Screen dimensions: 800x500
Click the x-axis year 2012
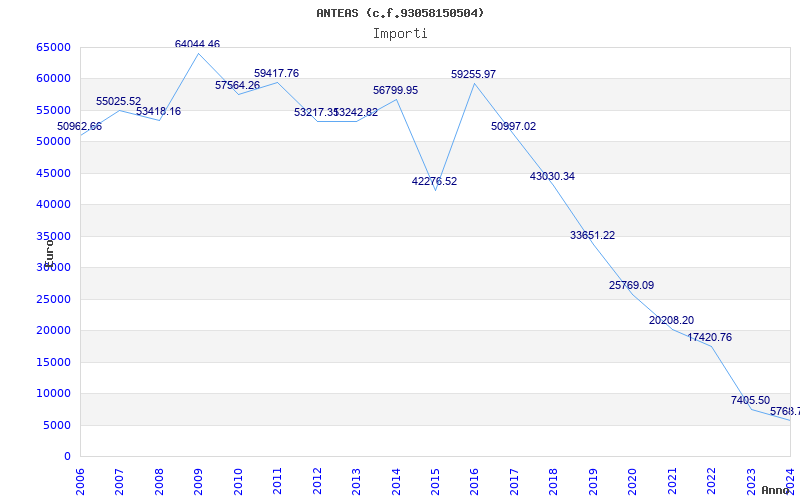click(x=317, y=481)
